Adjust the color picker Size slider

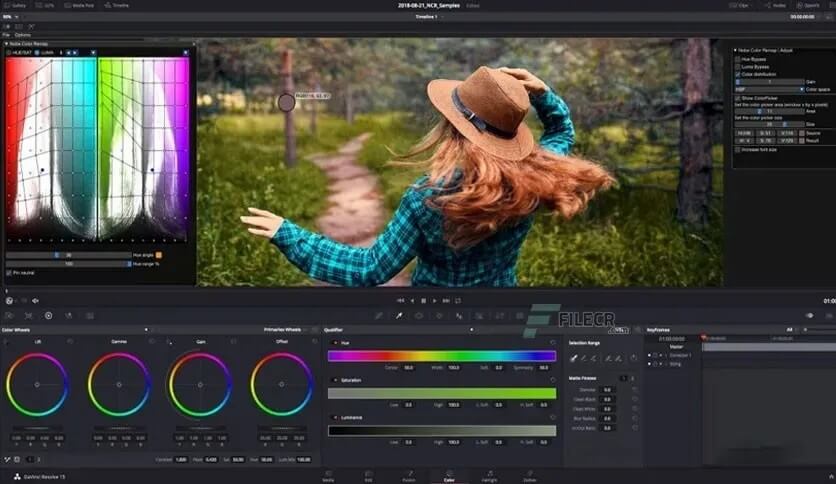(769, 124)
